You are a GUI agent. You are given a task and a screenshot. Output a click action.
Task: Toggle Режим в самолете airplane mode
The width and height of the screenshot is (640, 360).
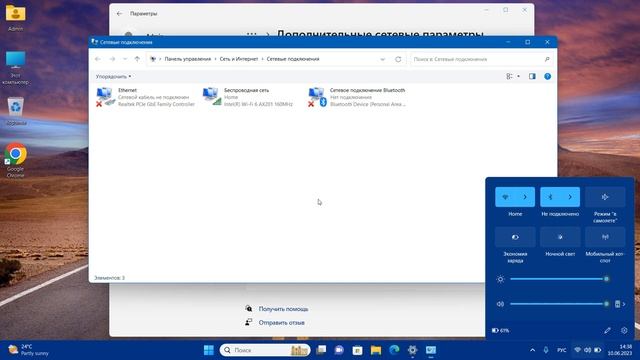click(605, 197)
